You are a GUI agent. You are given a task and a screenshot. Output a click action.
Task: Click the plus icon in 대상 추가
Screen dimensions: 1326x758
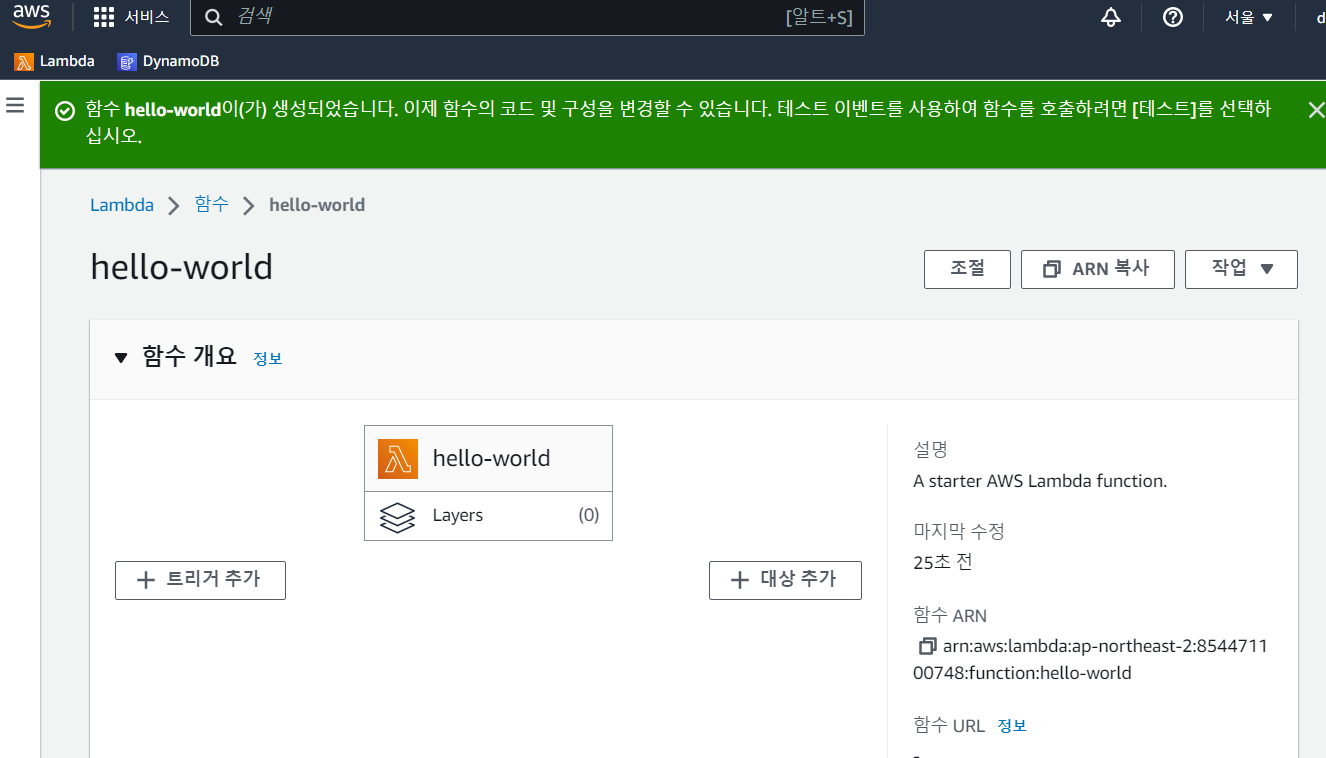[x=740, y=580]
